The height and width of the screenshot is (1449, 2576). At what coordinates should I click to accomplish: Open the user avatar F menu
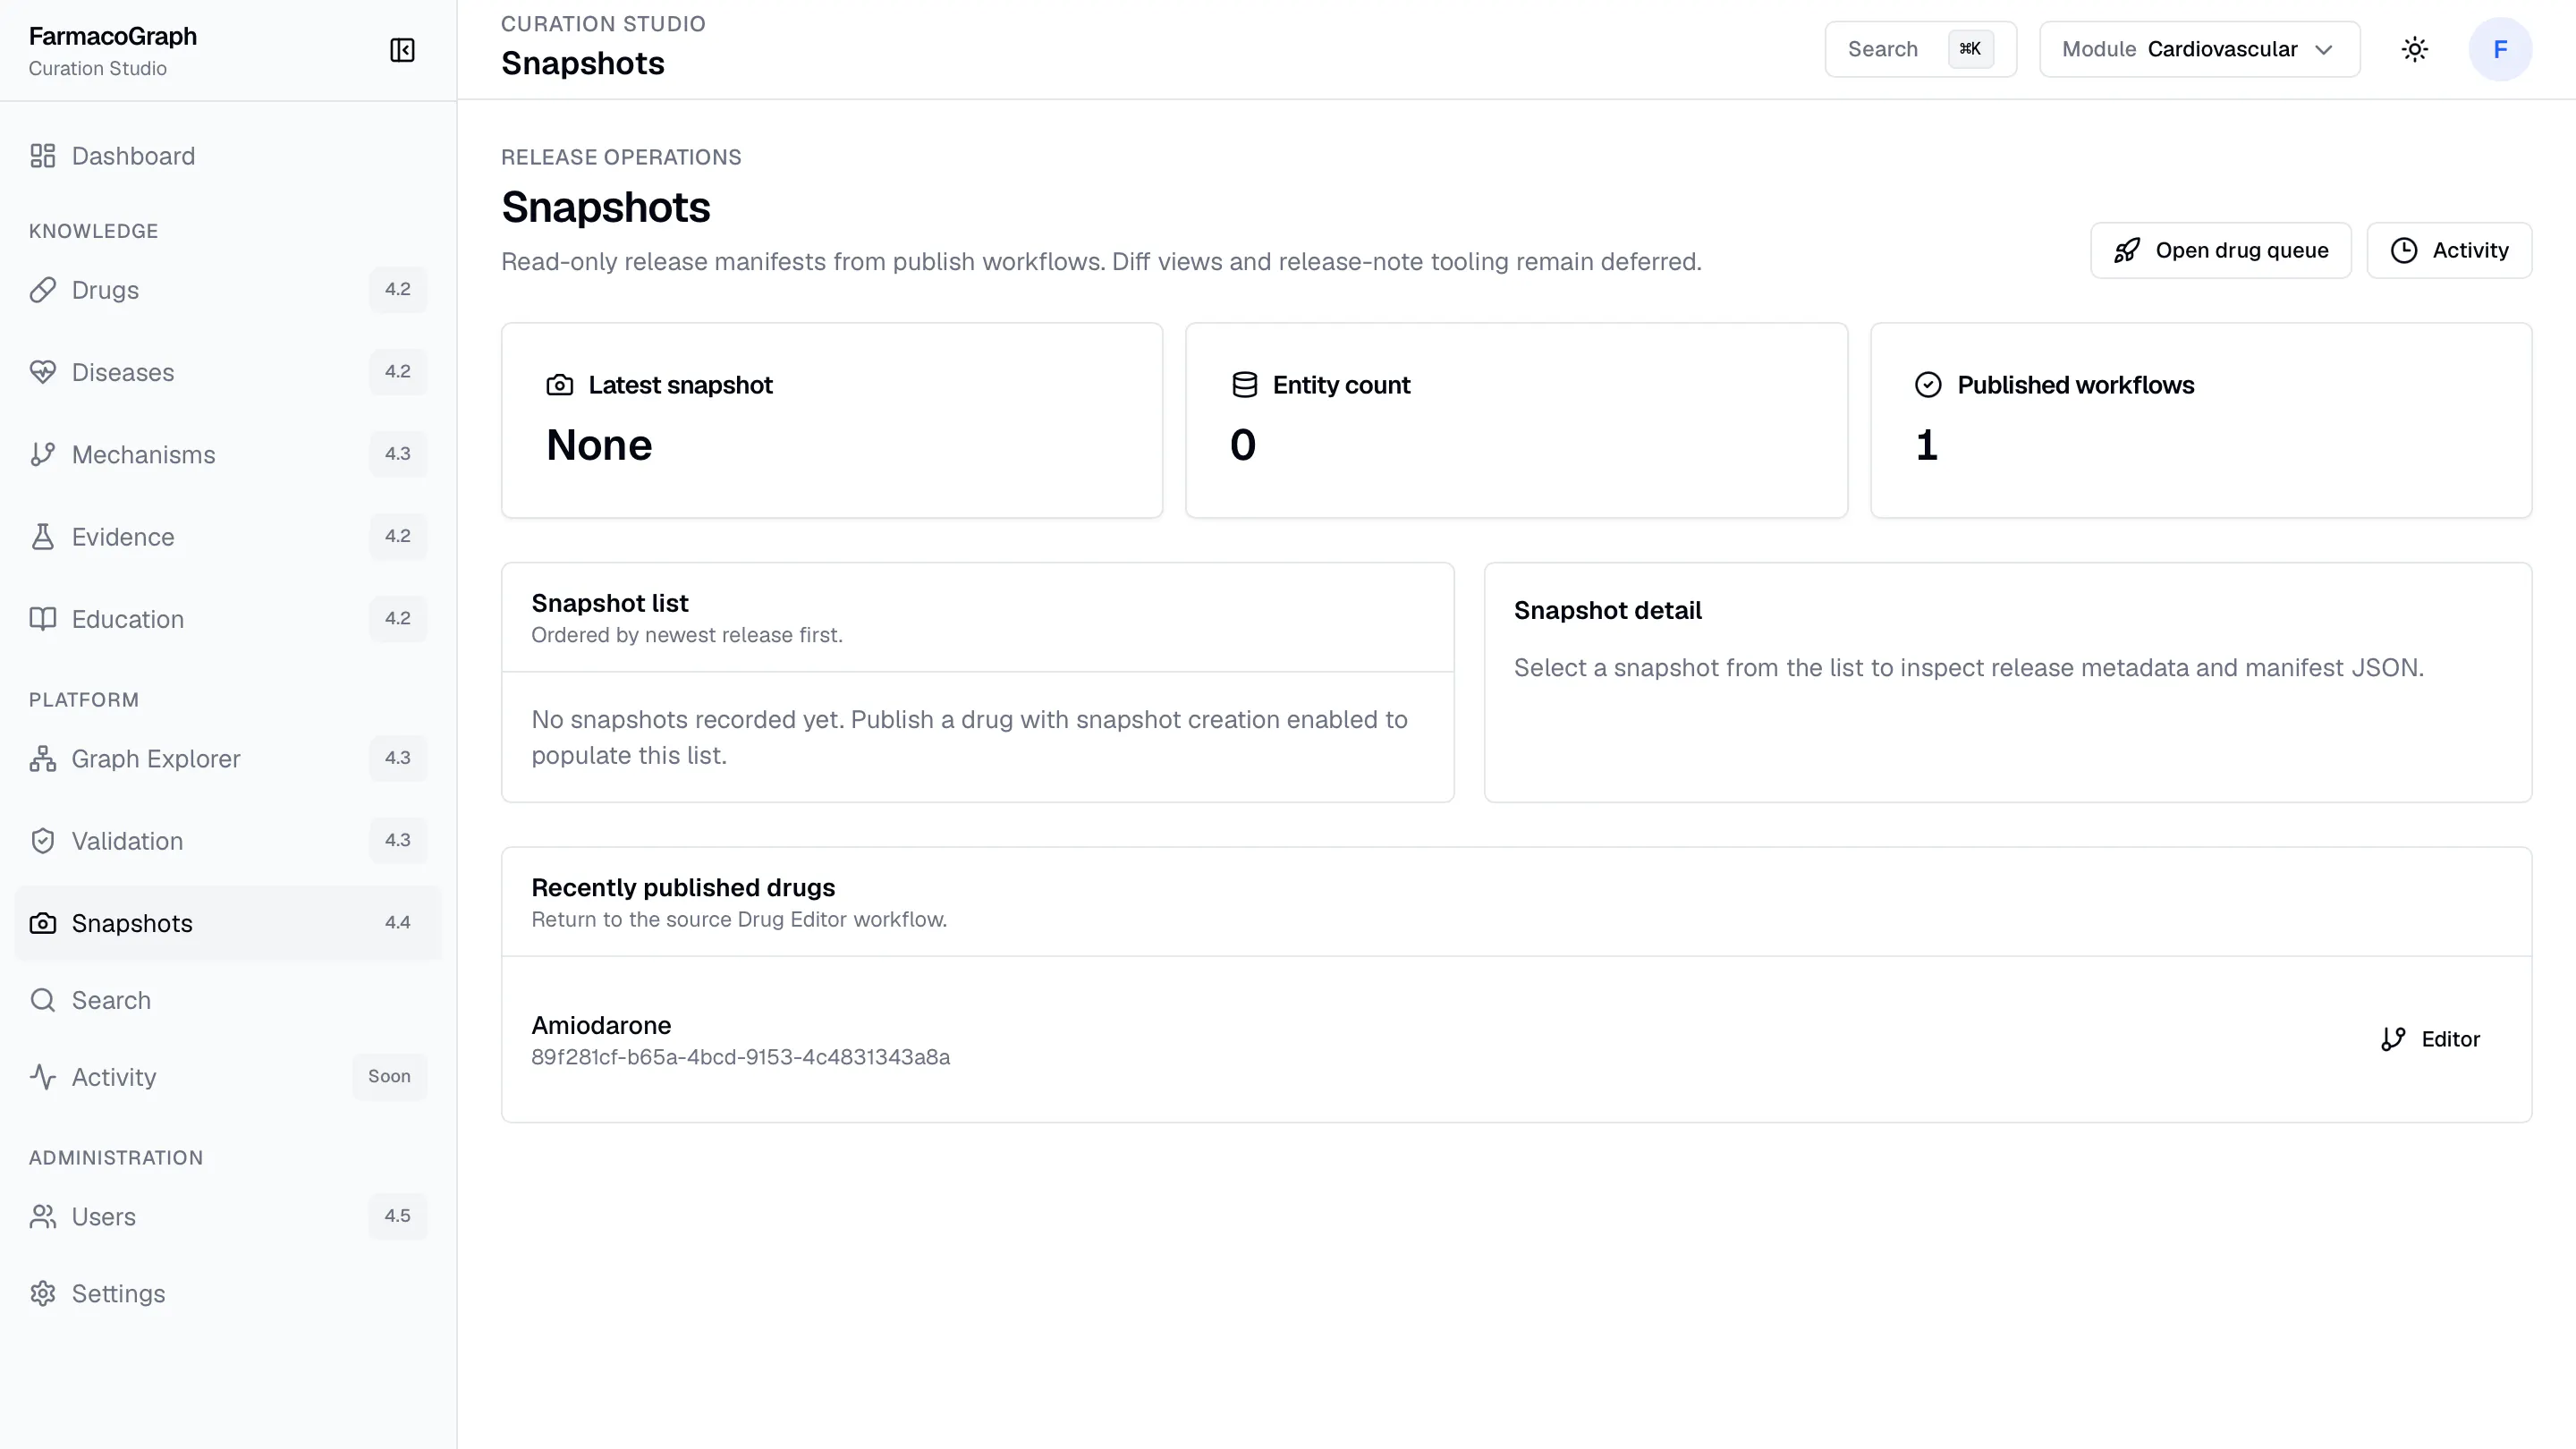tap(2500, 49)
